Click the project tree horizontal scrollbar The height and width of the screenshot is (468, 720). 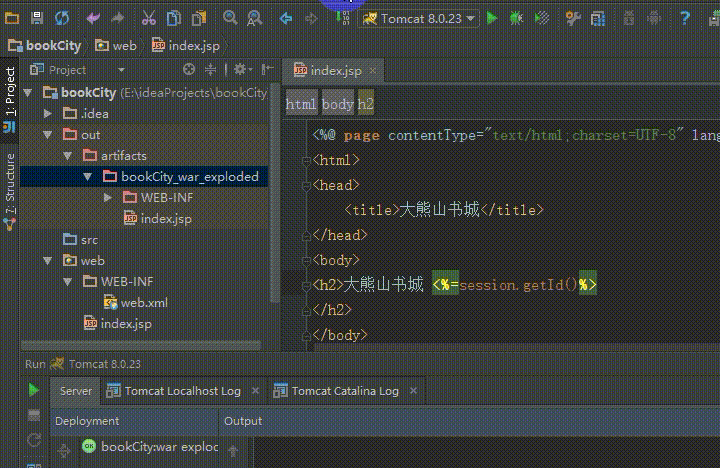[x=141, y=345]
